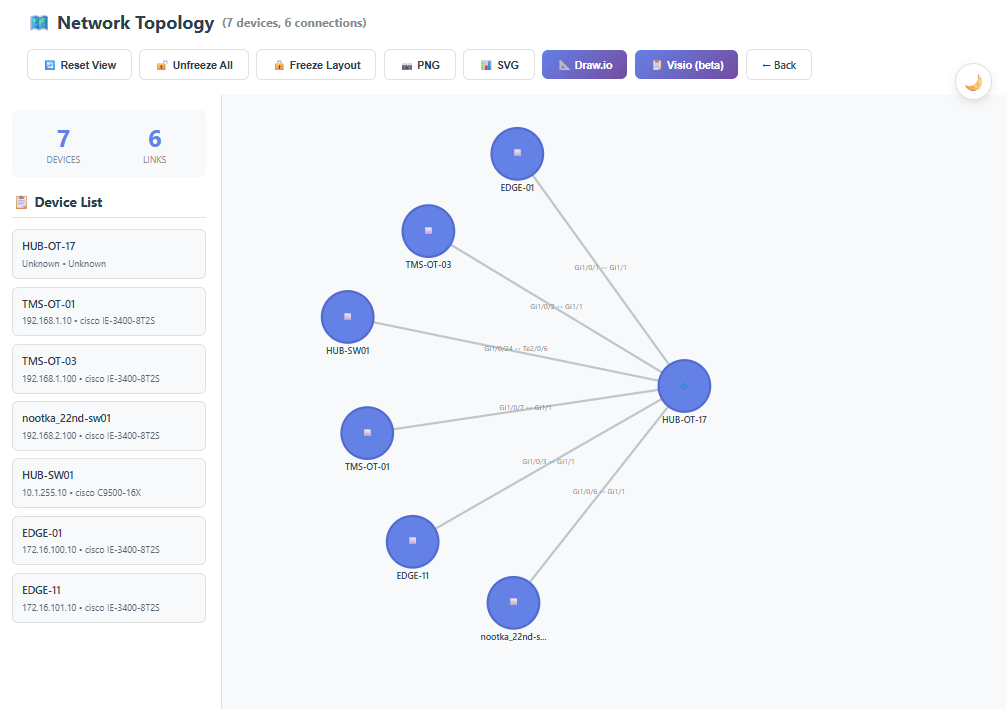The width and height of the screenshot is (1006, 709).
Task: Click the HUB-OT-17 central node icon
Action: tap(684, 386)
